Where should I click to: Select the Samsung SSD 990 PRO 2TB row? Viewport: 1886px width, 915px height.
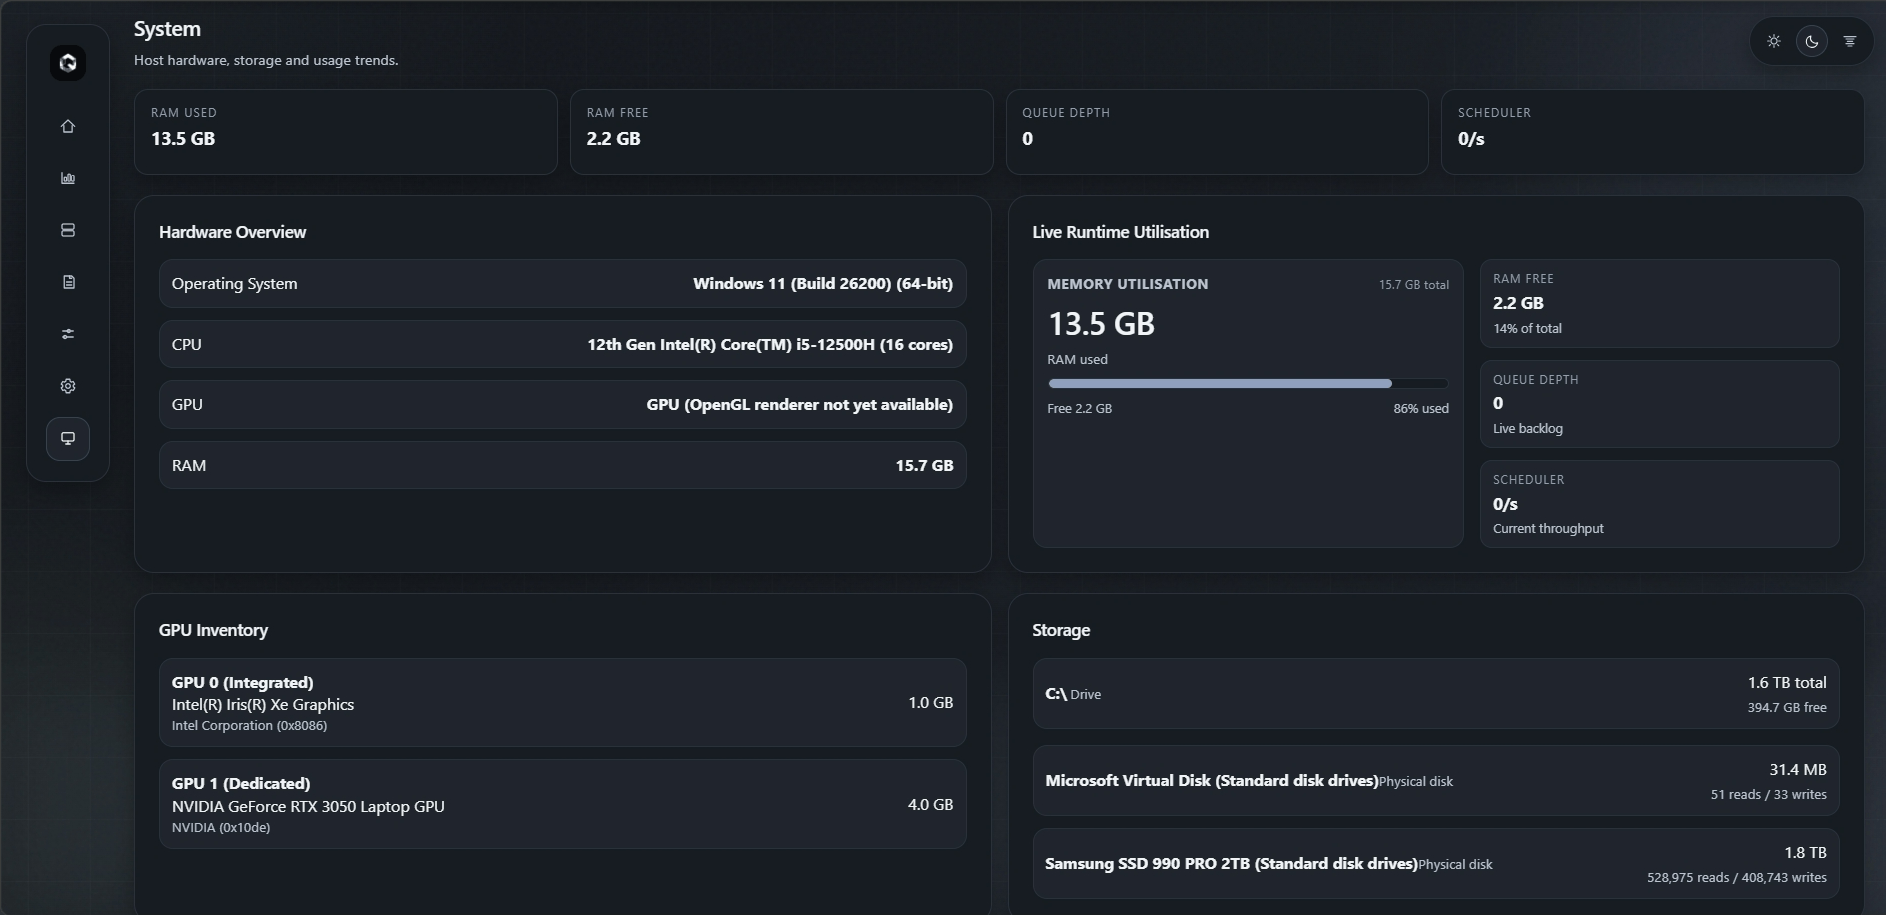1436,864
